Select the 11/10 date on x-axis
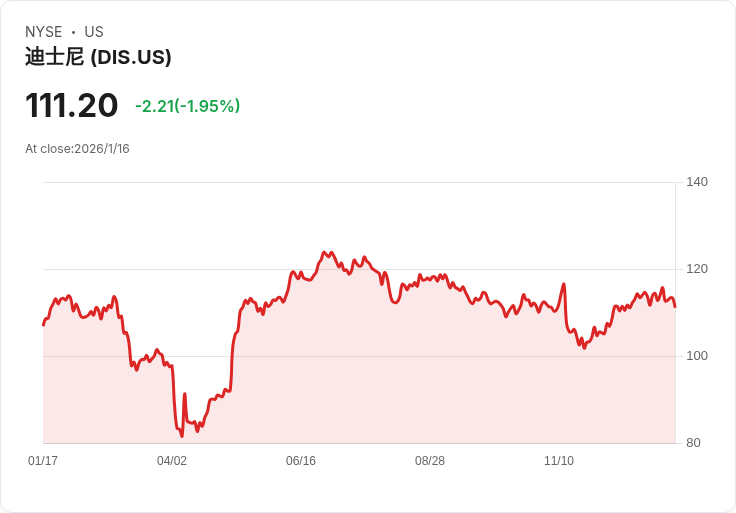The width and height of the screenshot is (736, 513). pyautogui.click(x=559, y=461)
